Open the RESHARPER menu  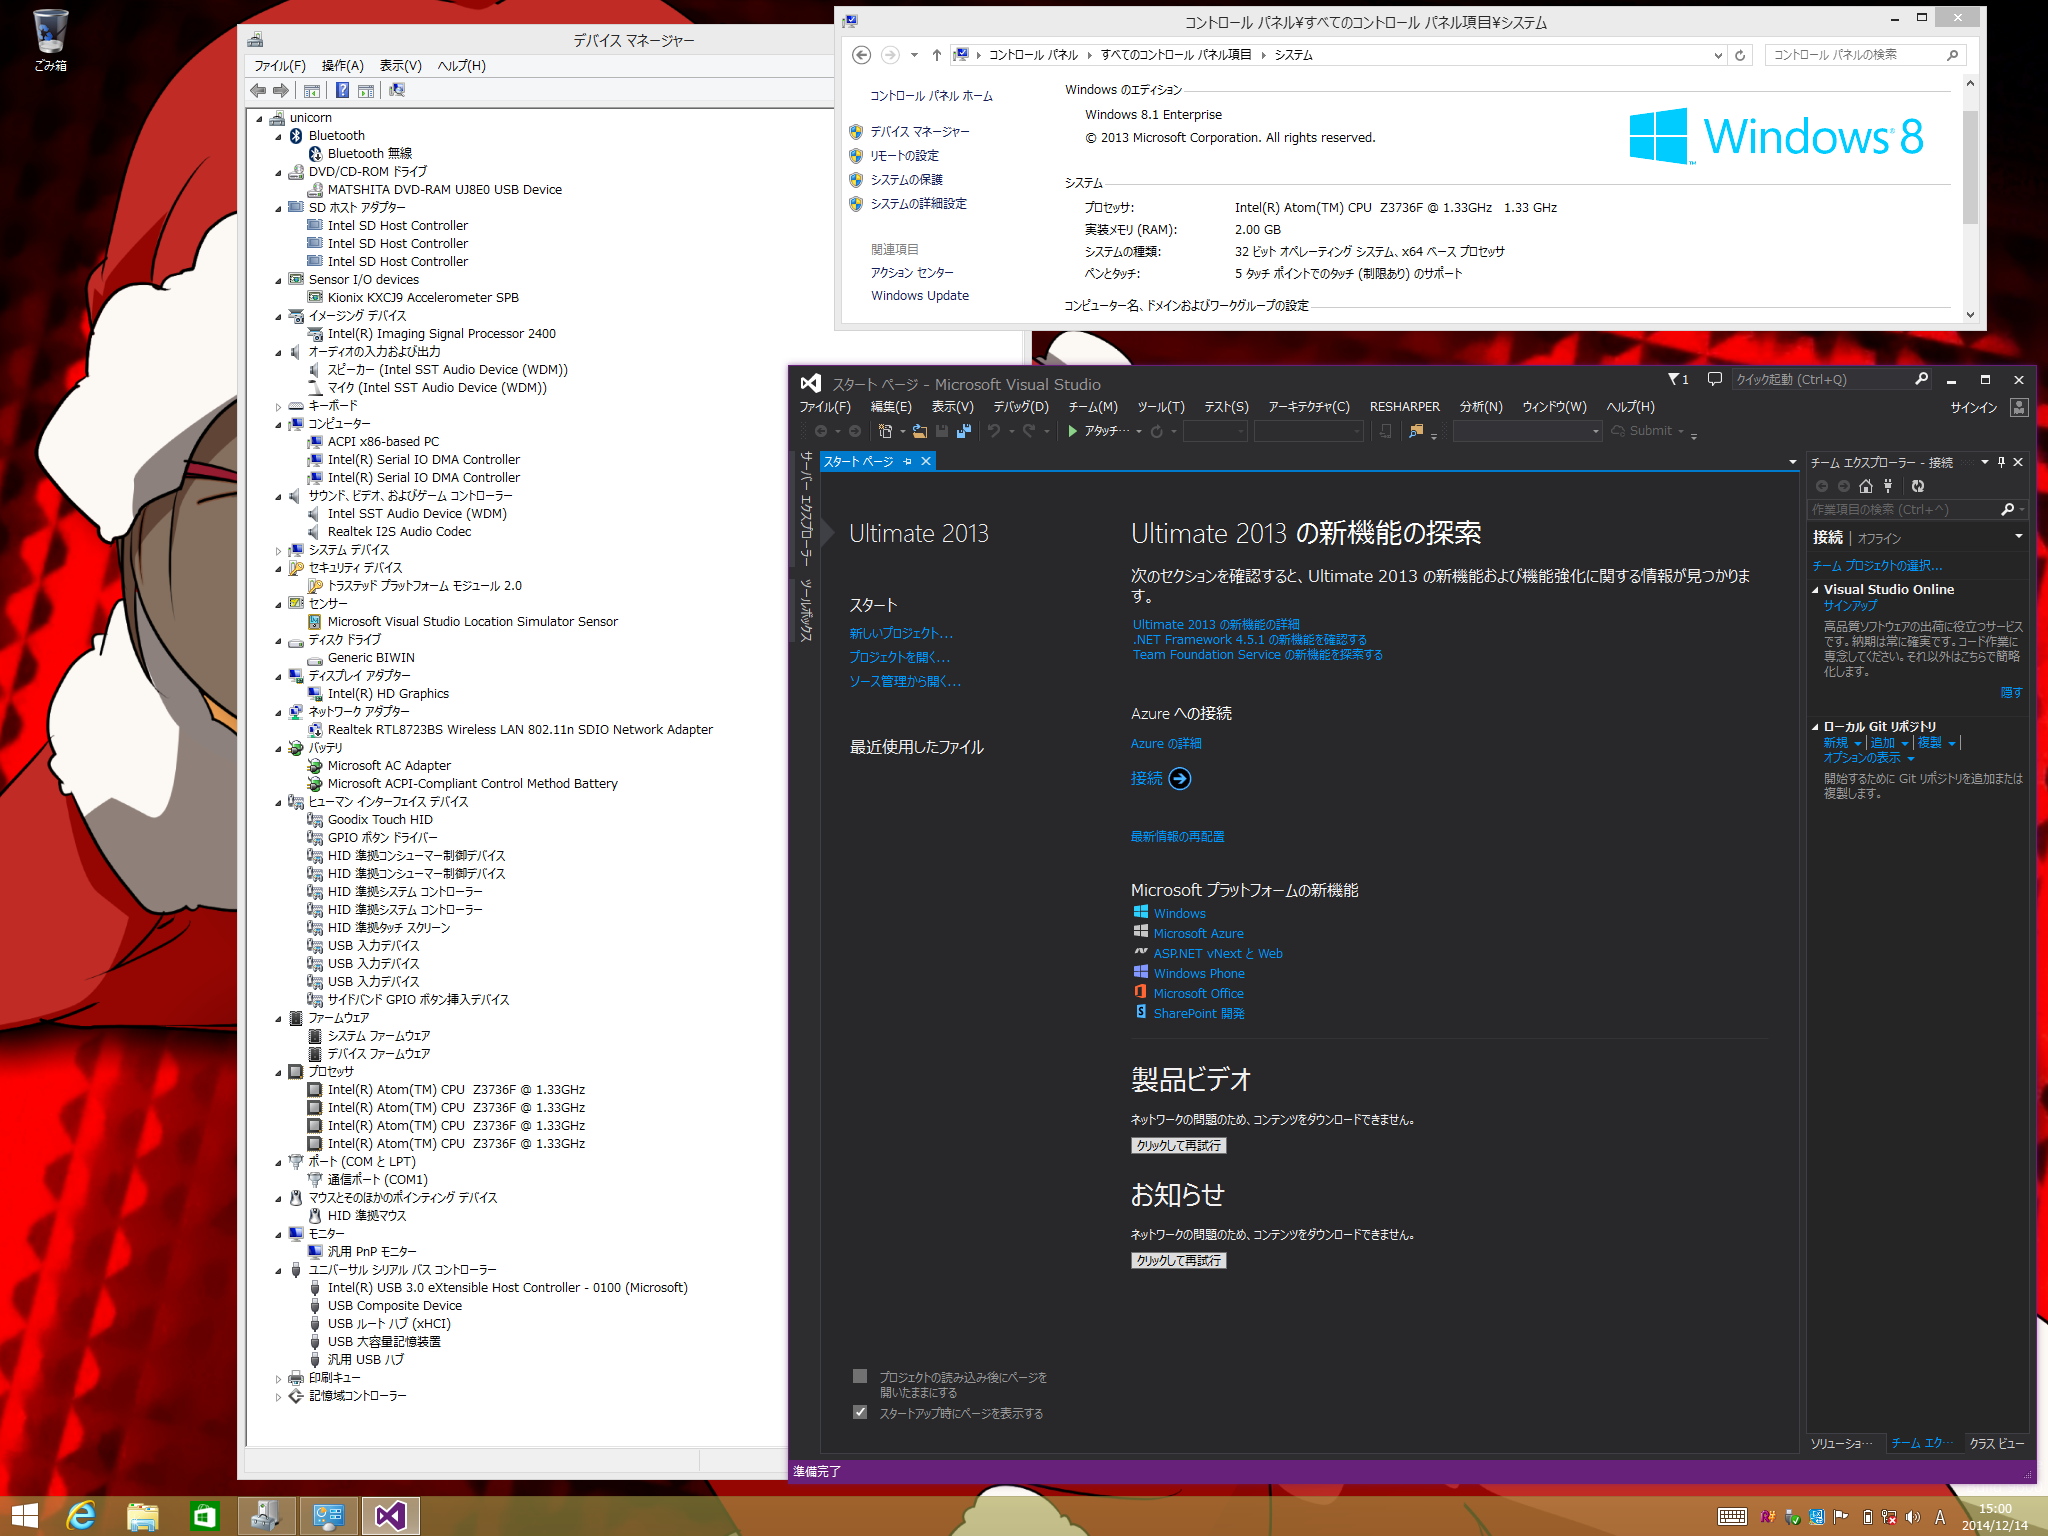click(1405, 407)
